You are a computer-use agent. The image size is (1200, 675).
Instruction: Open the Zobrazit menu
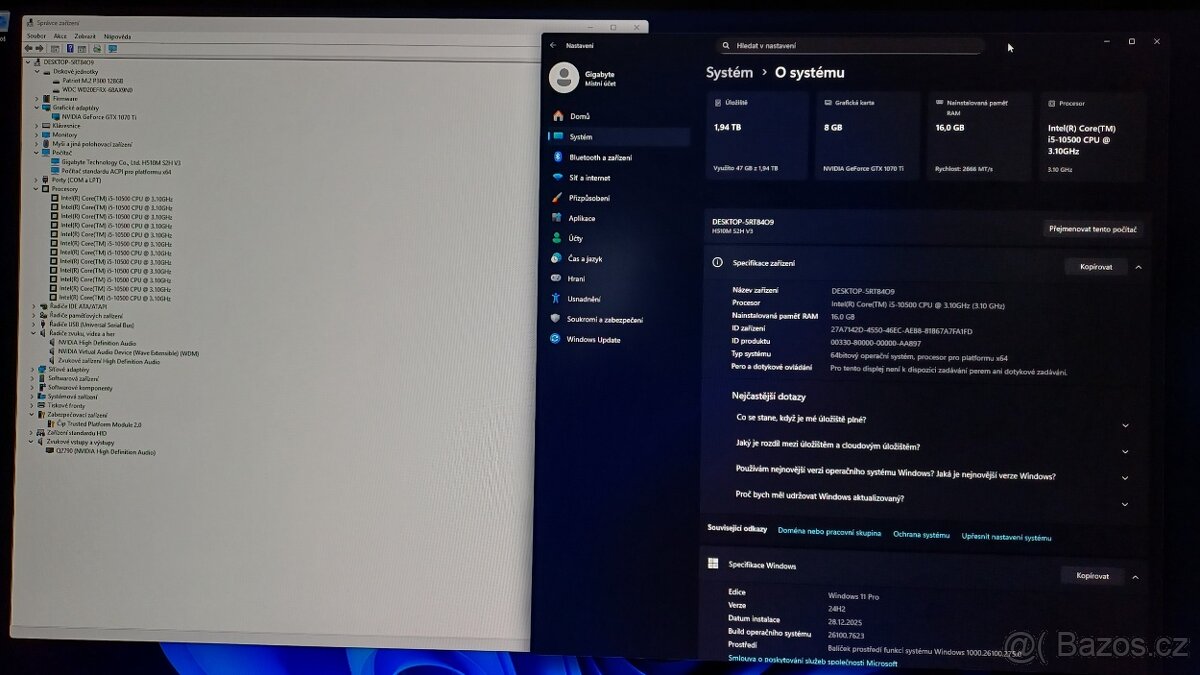coord(85,36)
